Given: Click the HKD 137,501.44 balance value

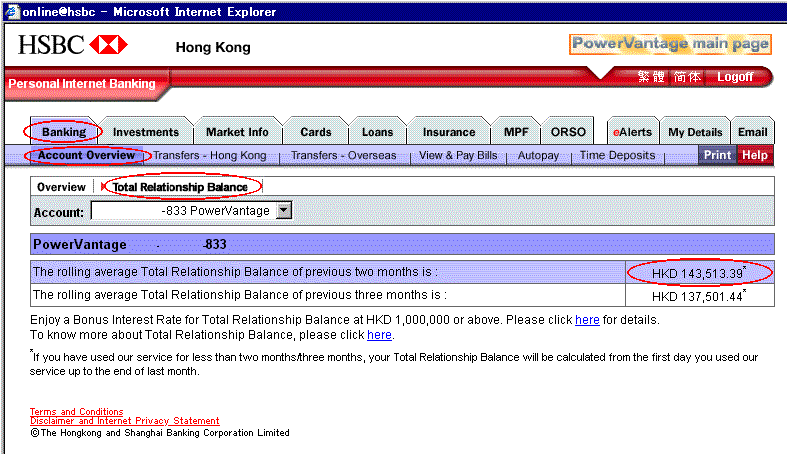Looking at the screenshot, I should coord(698,296).
